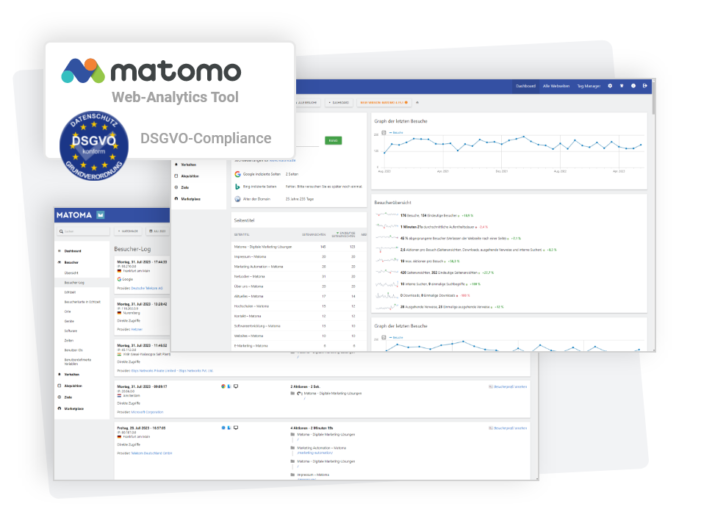Open Geräte in the sidebar
Screen dimensions: 701x523
point(69,321)
